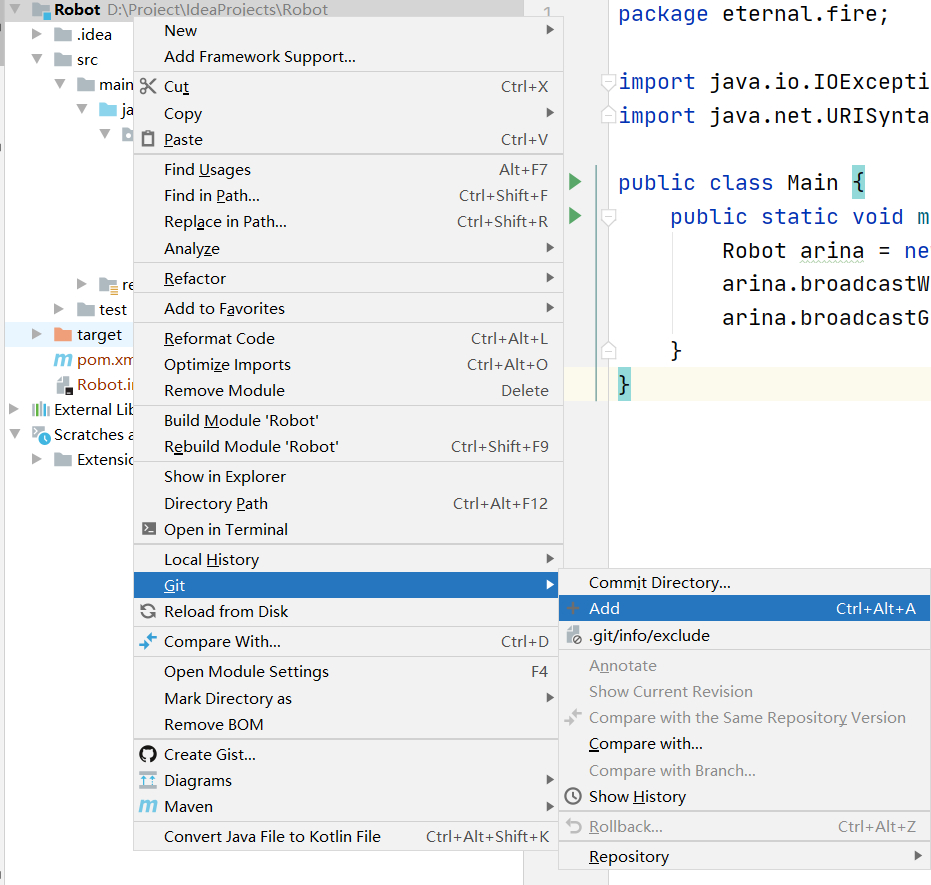Select Rebuild Module 'Robot'
The height and width of the screenshot is (885, 931).
(x=348, y=446)
